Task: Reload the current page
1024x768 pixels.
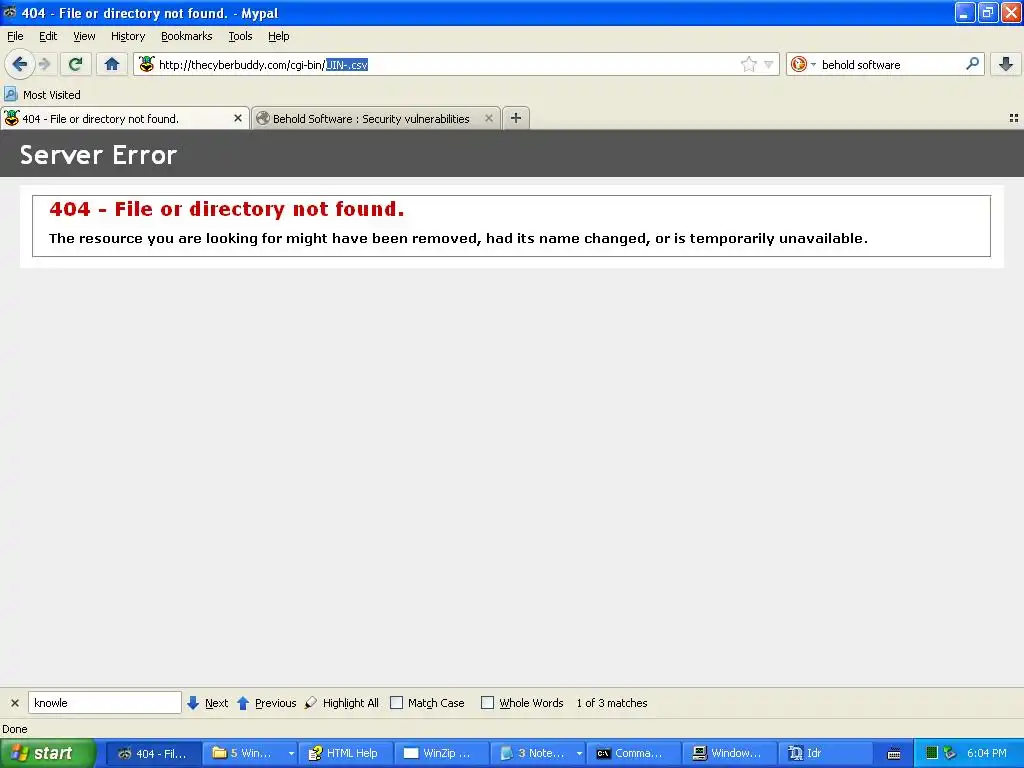Action: click(x=76, y=64)
